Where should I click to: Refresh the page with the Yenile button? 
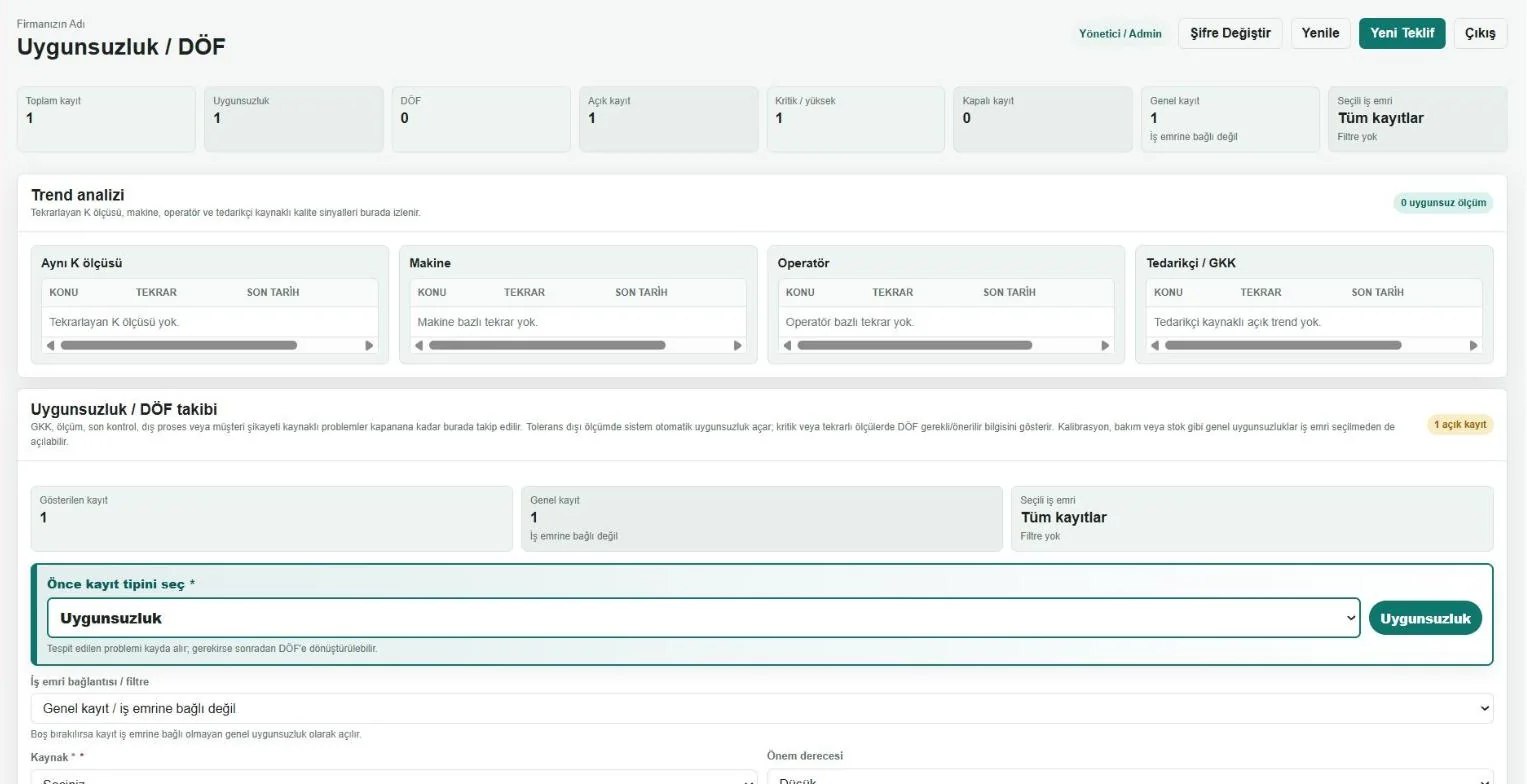tap(1320, 33)
